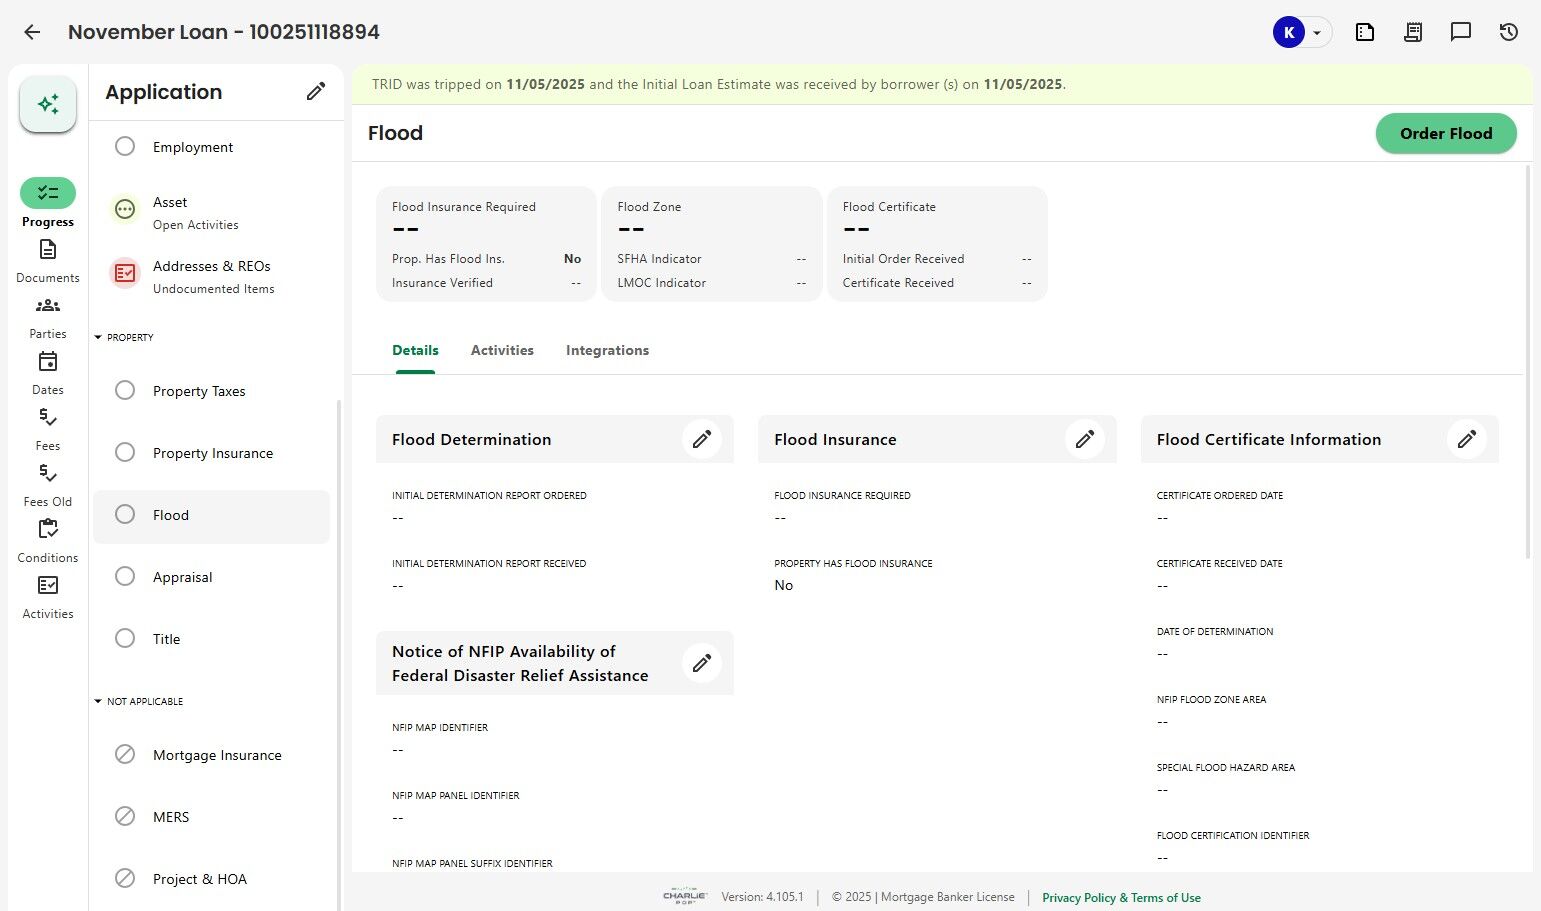Open the chat comments icon
The height and width of the screenshot is (911, 1541).
click(x=1461, y=32)
